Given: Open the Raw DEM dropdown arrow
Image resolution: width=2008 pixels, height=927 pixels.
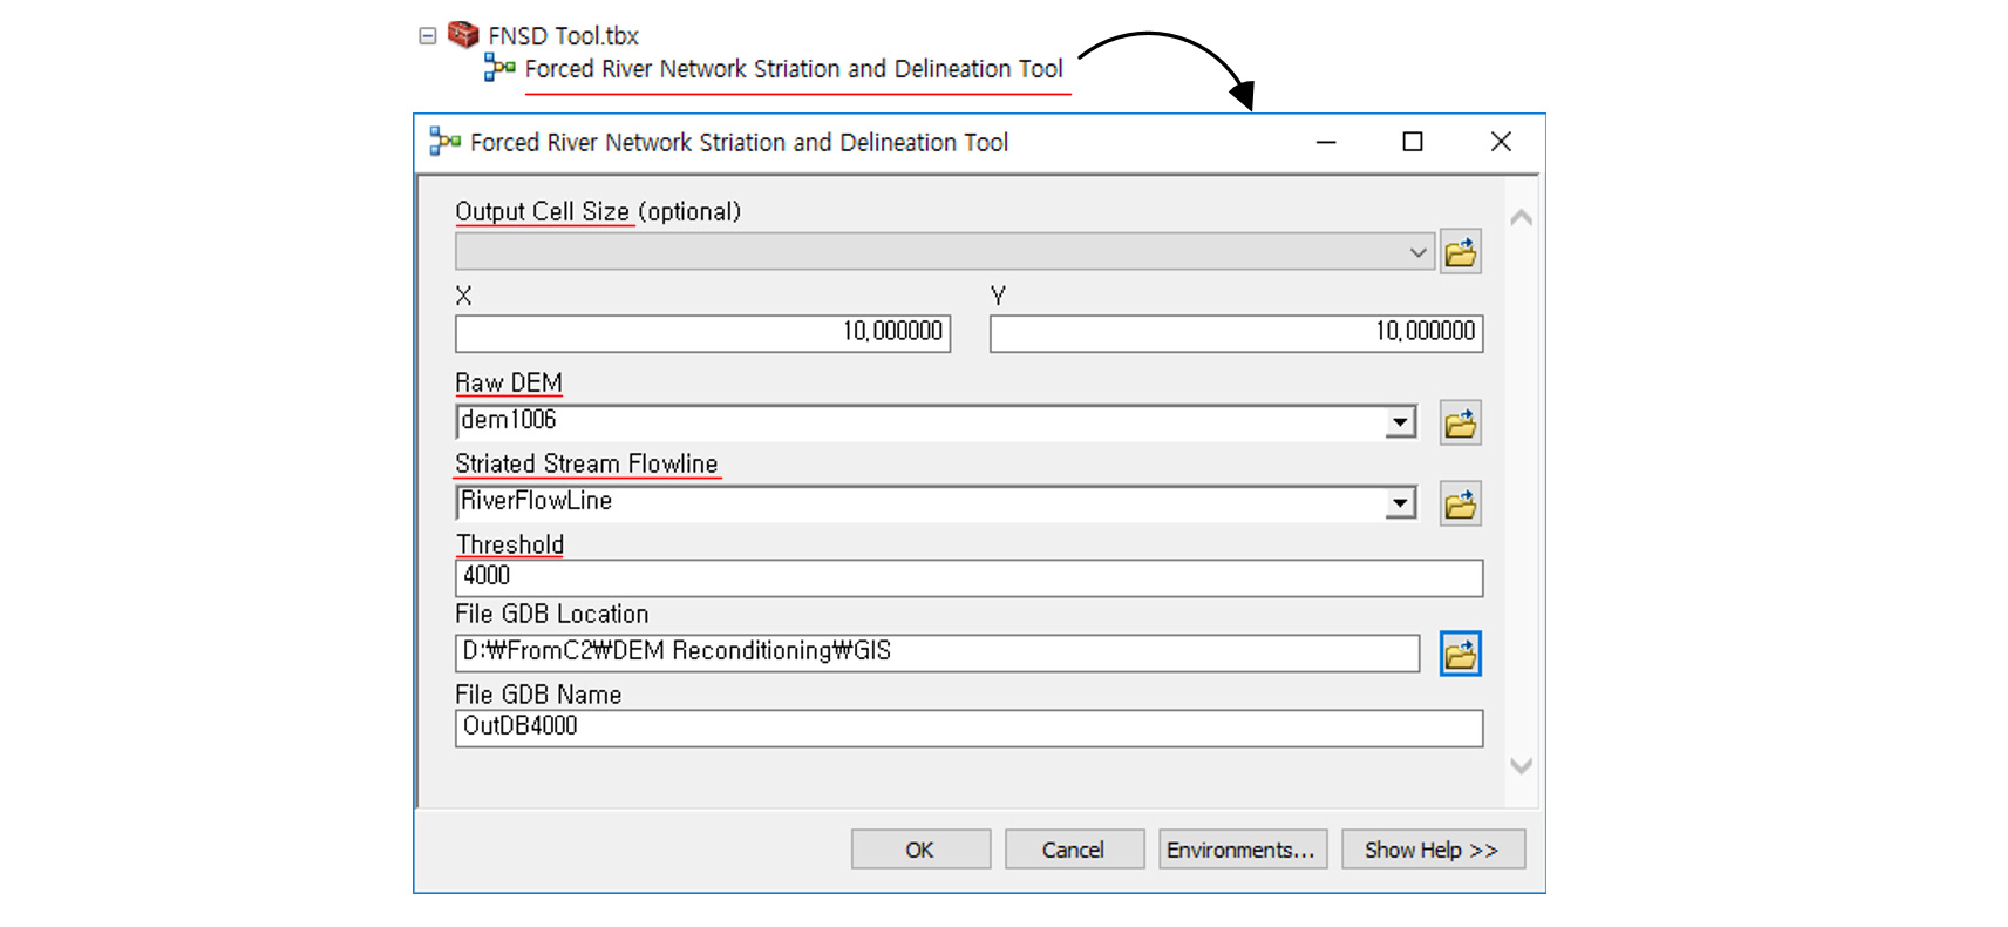Looking at the screenshot, I should click(x=1400, y=423).
